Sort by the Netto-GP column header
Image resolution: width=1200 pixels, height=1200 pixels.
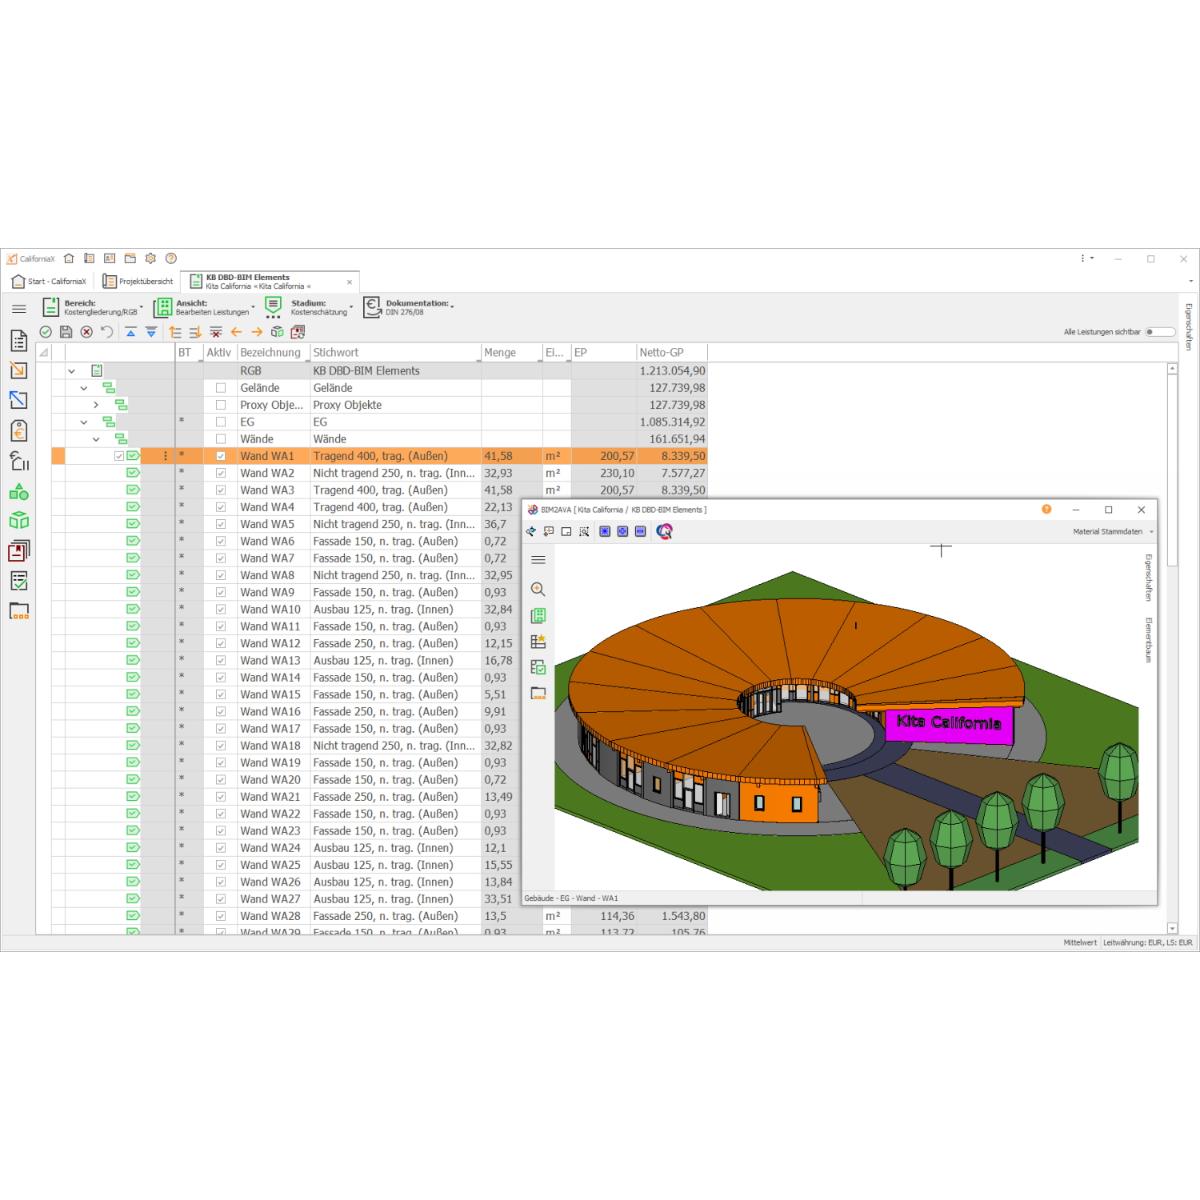672,352
